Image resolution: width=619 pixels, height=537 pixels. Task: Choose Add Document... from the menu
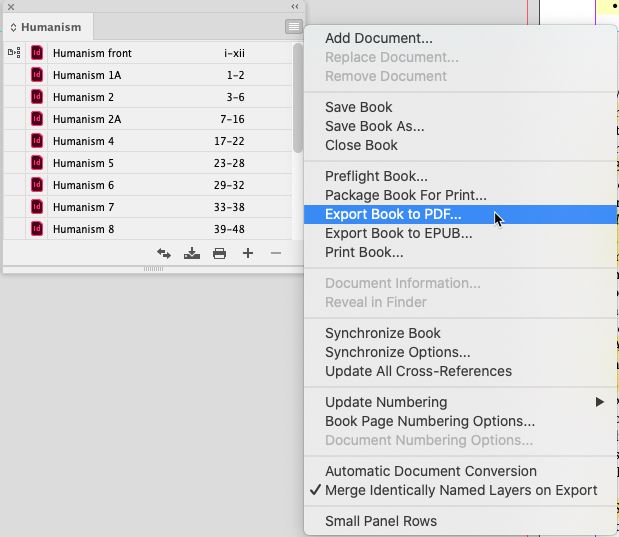[461, 38]
